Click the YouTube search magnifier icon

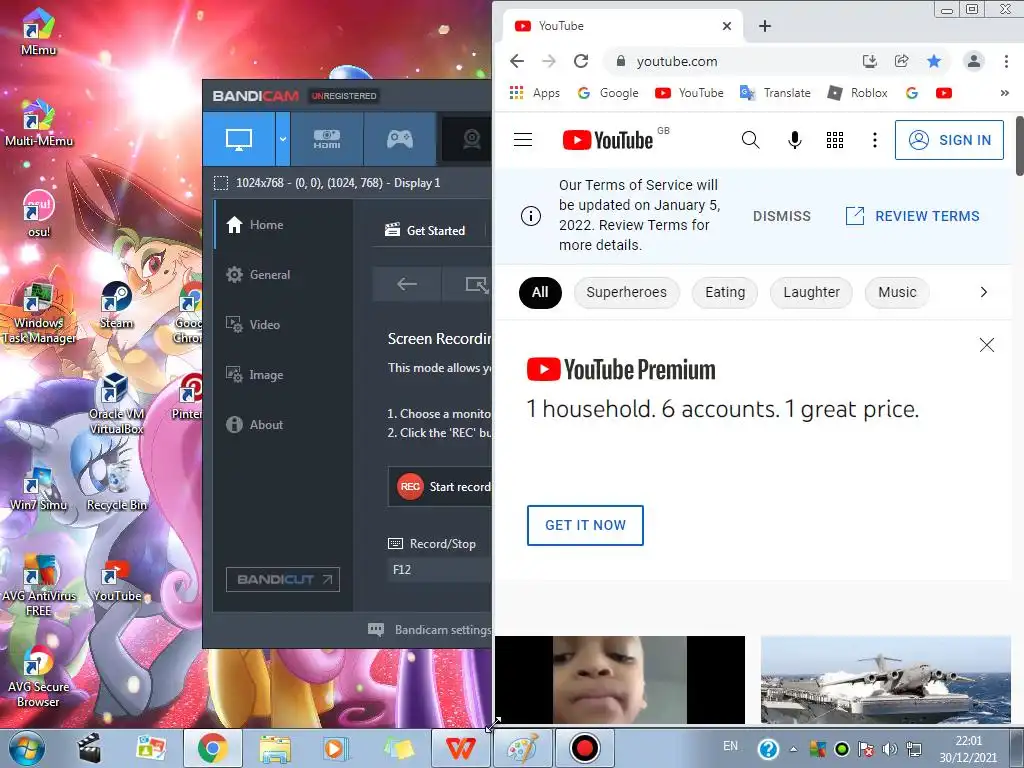click(x=750, y=140)
